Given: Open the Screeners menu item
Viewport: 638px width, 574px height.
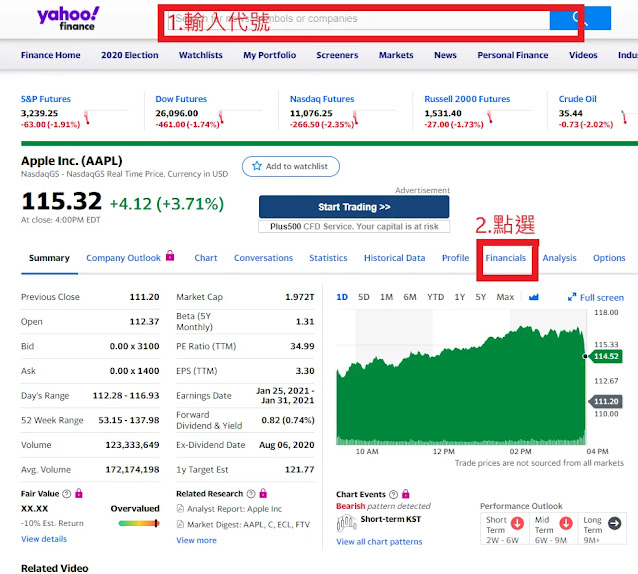Looking at the screenshot, I should point(337,55).
